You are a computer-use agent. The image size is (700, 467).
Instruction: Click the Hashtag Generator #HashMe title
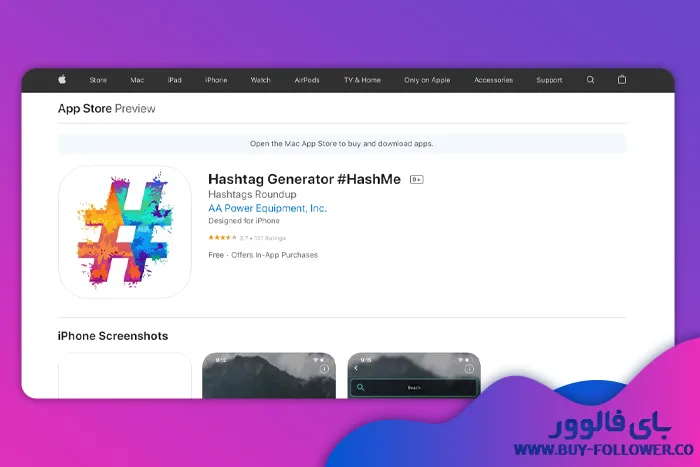click(x=304, y=179)
